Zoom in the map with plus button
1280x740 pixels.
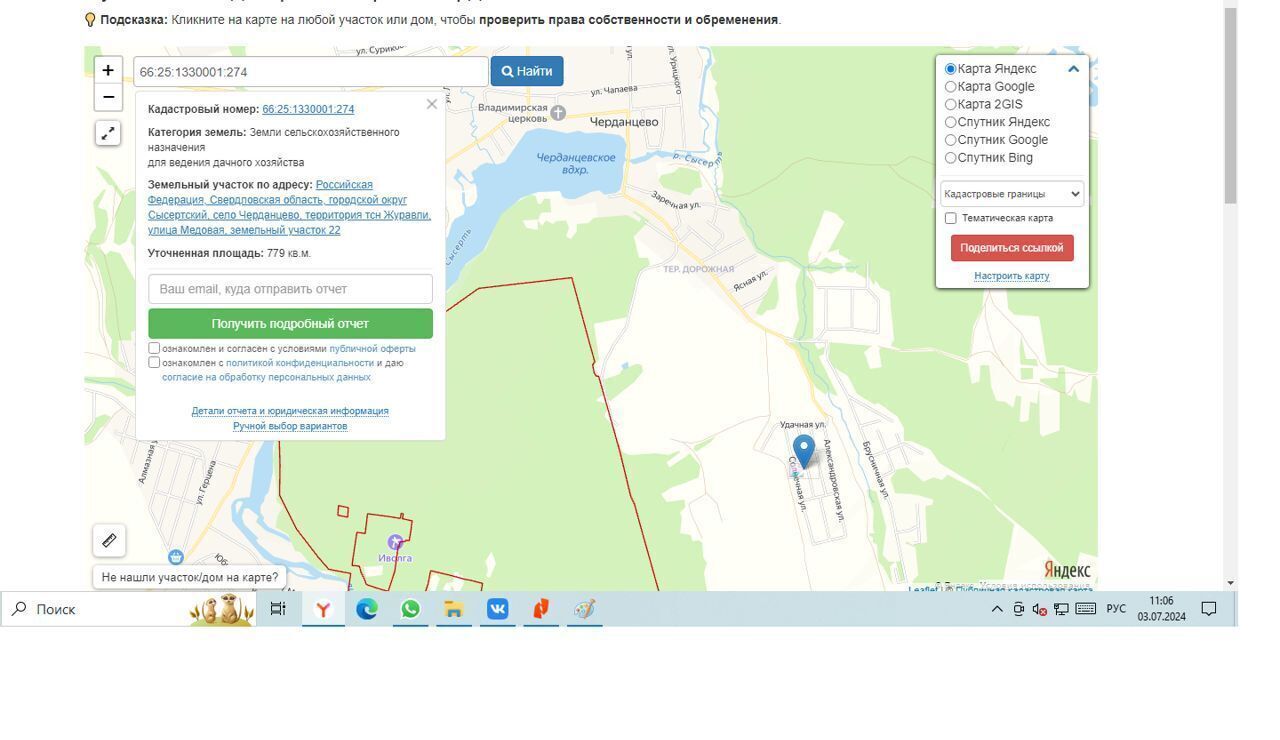click(x=108, y=70)
